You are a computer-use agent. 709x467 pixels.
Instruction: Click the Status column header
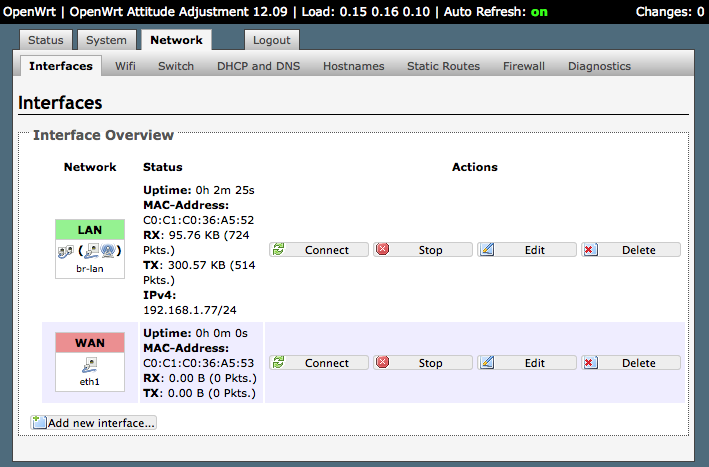pos(163,167)
